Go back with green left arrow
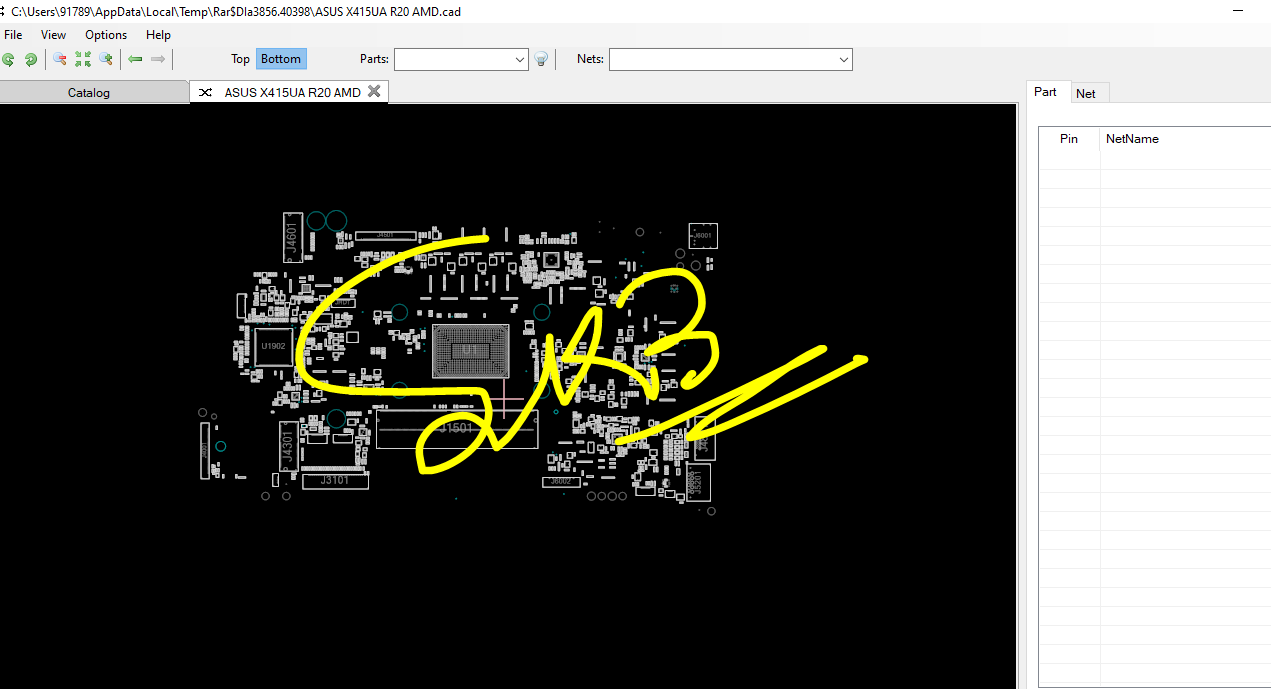This screenshot has height=689, width=1271. click(x=135, y=59)
